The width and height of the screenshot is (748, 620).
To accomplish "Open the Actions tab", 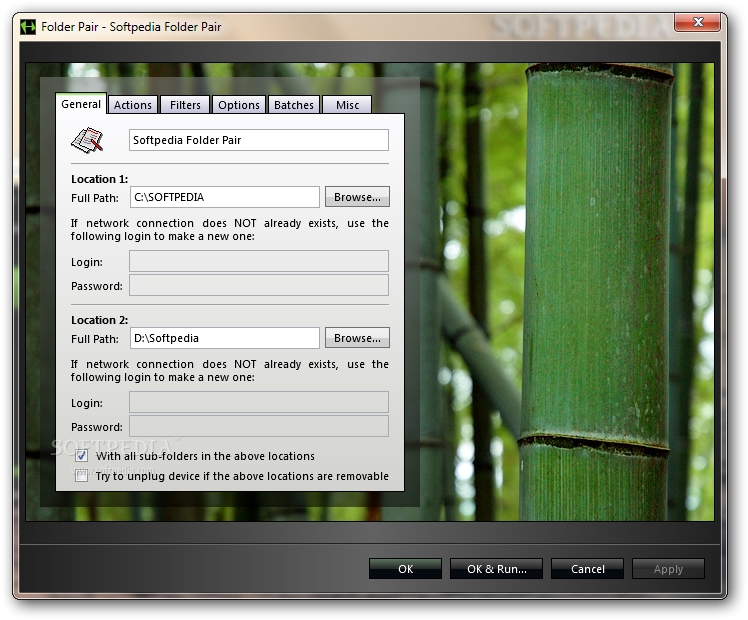I will (x=133, y=105).
